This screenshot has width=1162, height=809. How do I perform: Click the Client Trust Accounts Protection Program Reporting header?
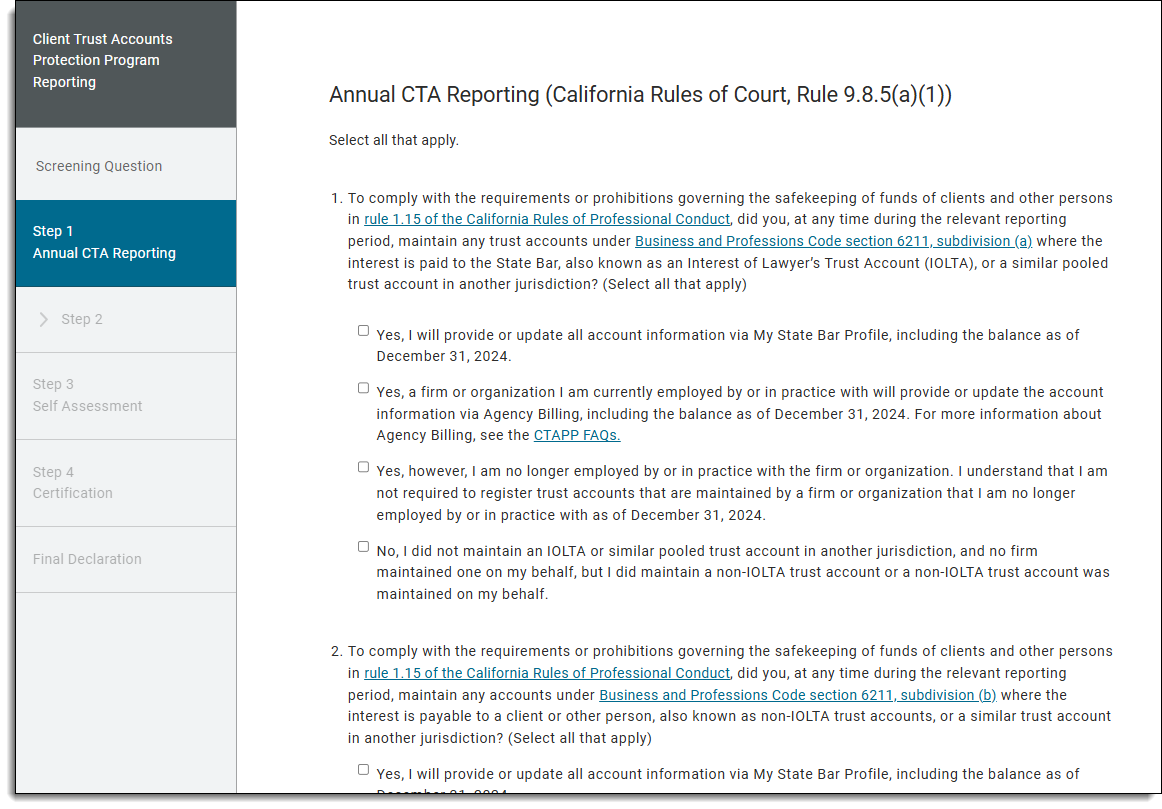point(103,60)
